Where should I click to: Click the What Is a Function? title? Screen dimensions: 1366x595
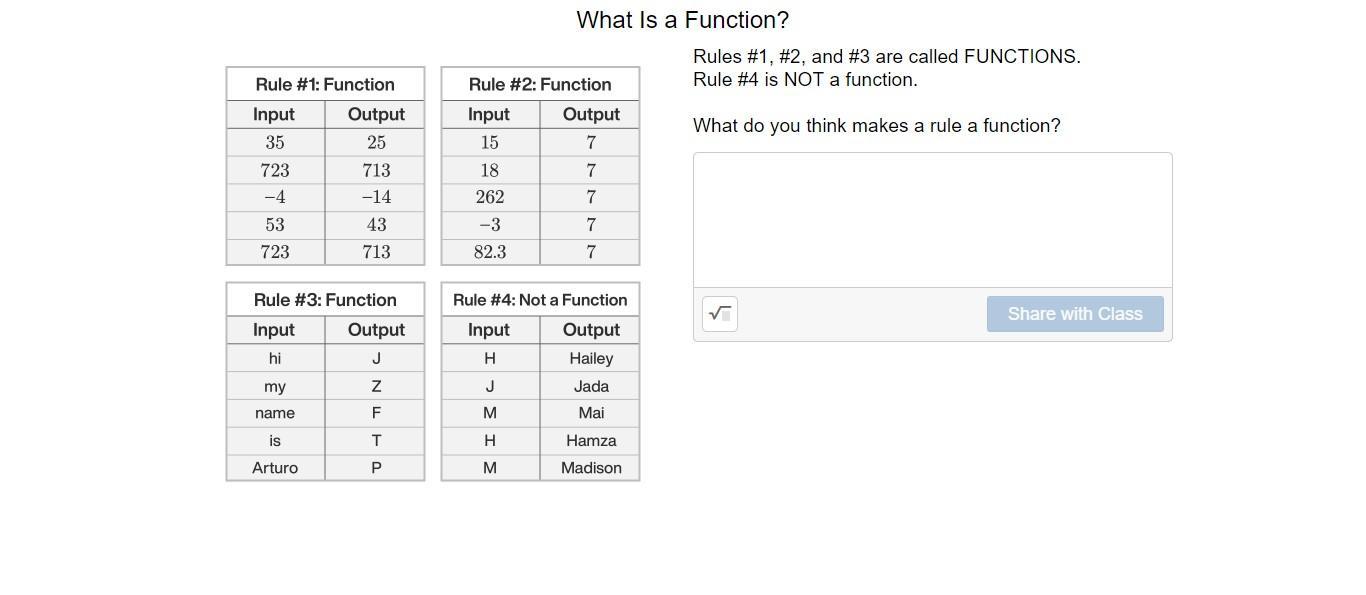[x=683, y=20]
